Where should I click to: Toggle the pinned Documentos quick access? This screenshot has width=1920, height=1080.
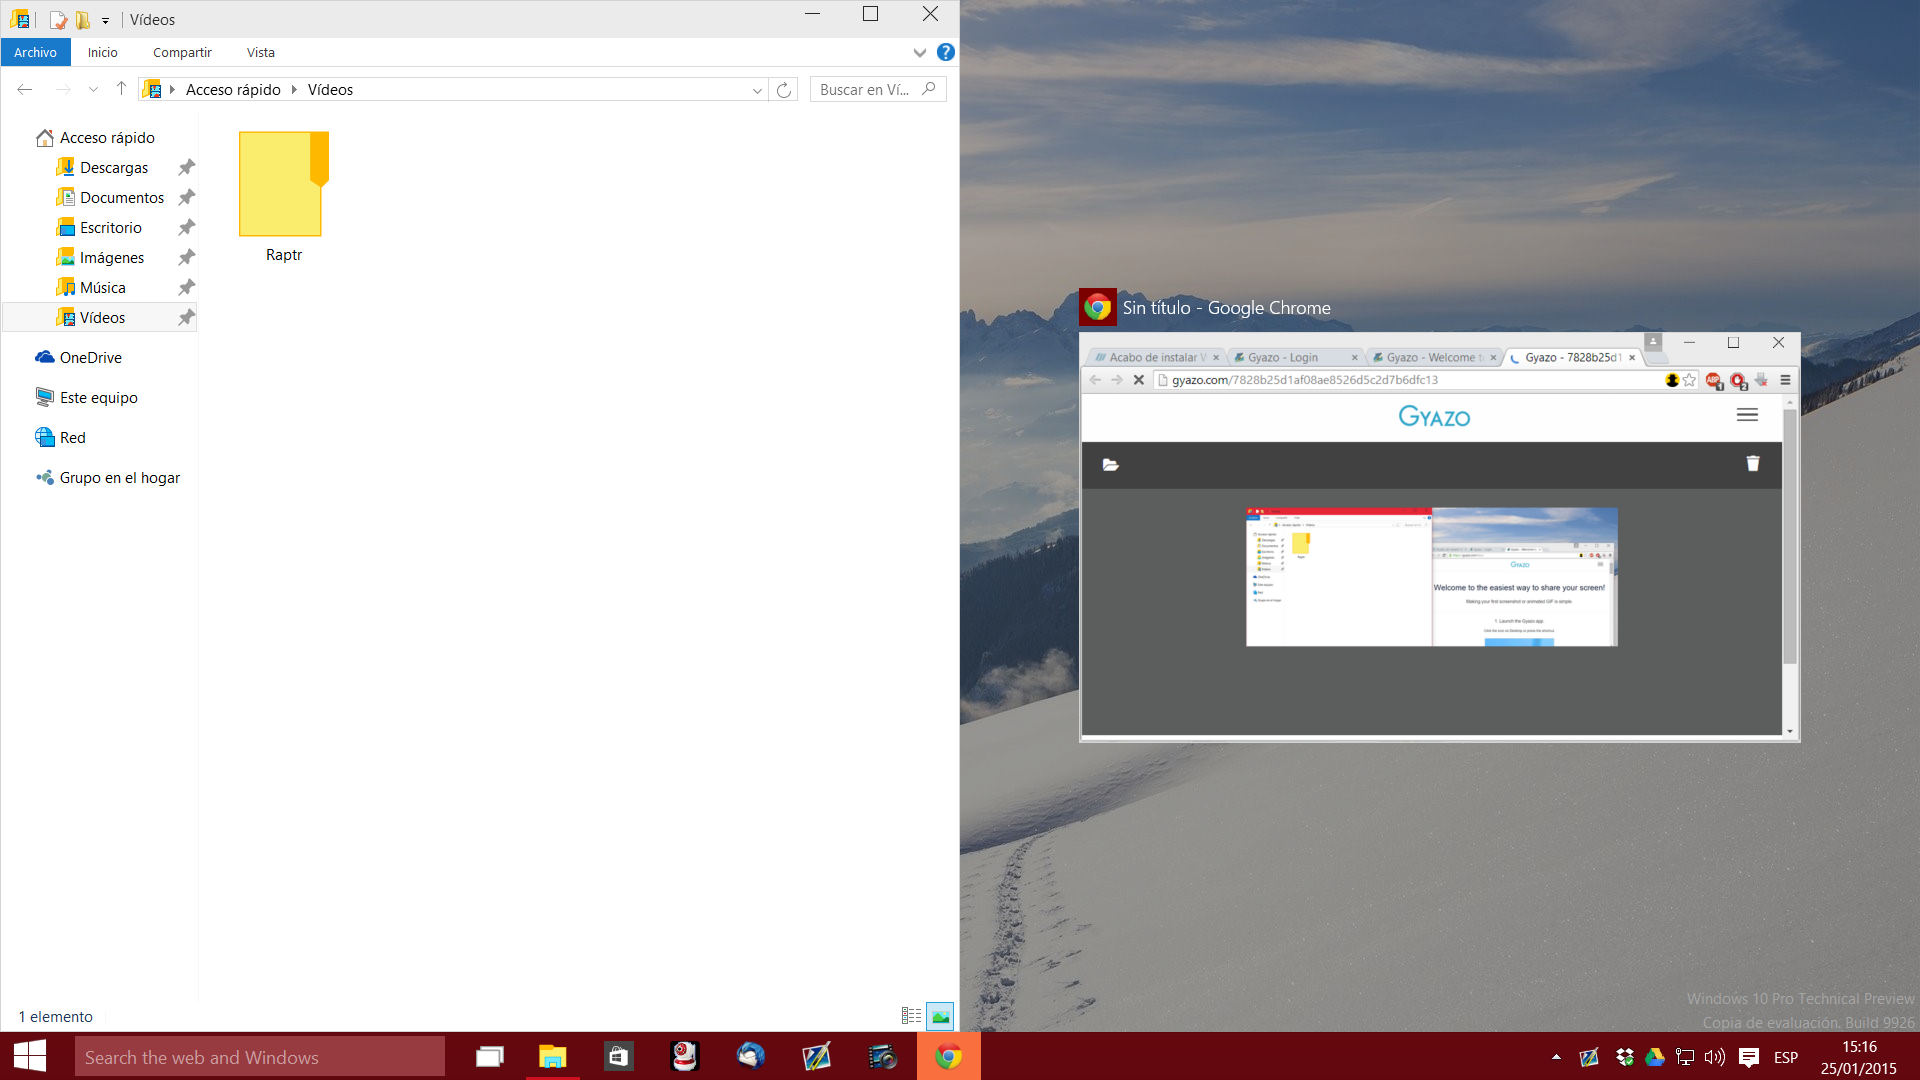tap(186, 198)
